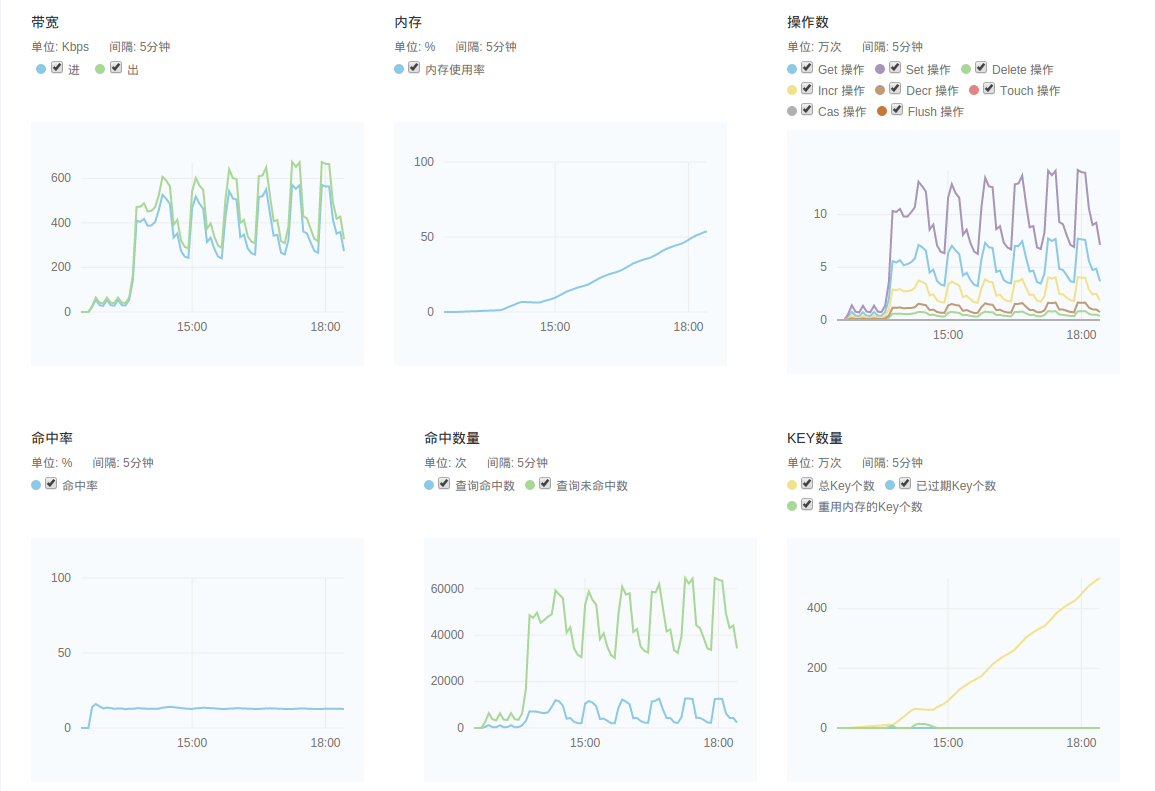
Task: Uncheck the 进 bandwidth series checkbox
Action: 57,68
